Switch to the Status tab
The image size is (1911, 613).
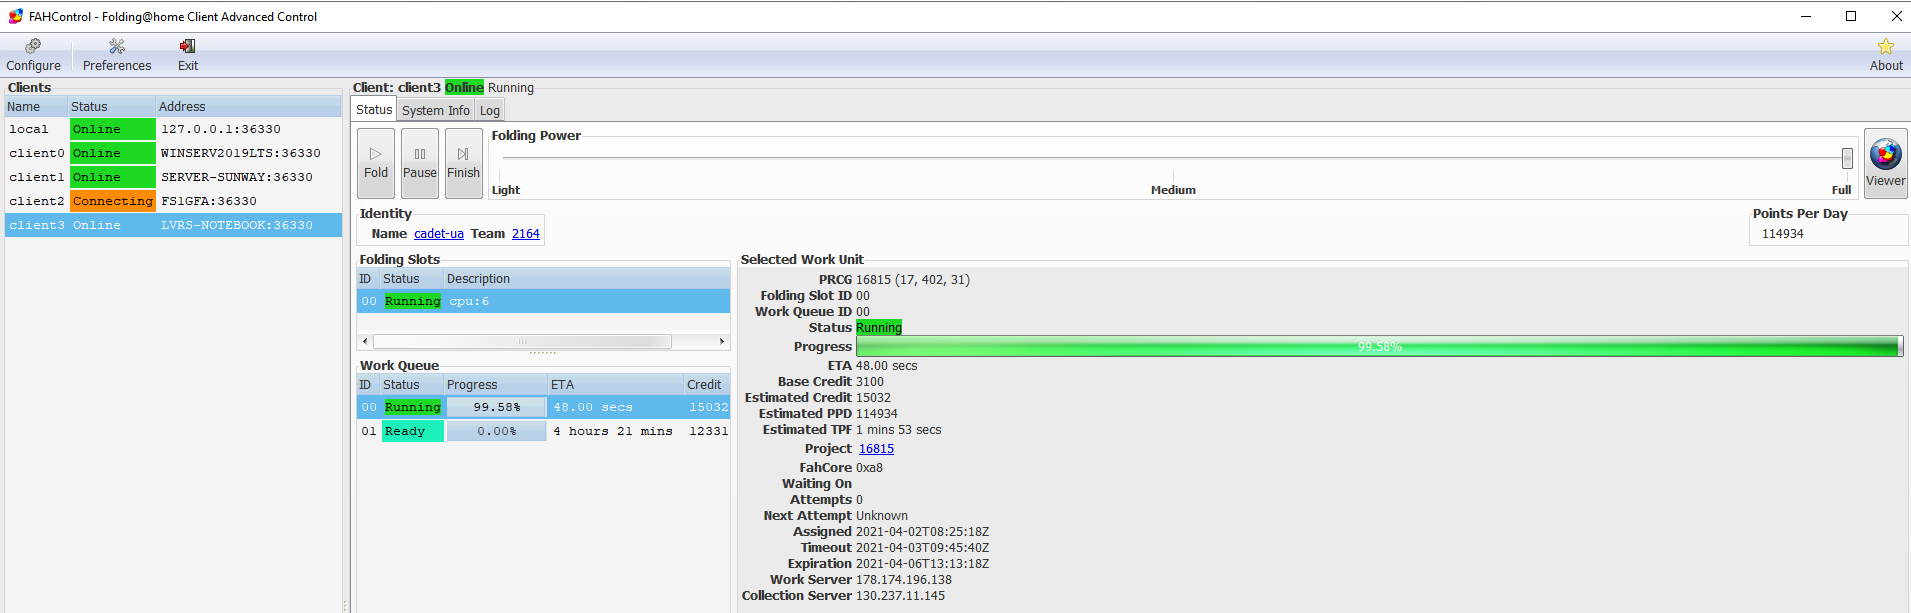374,110
